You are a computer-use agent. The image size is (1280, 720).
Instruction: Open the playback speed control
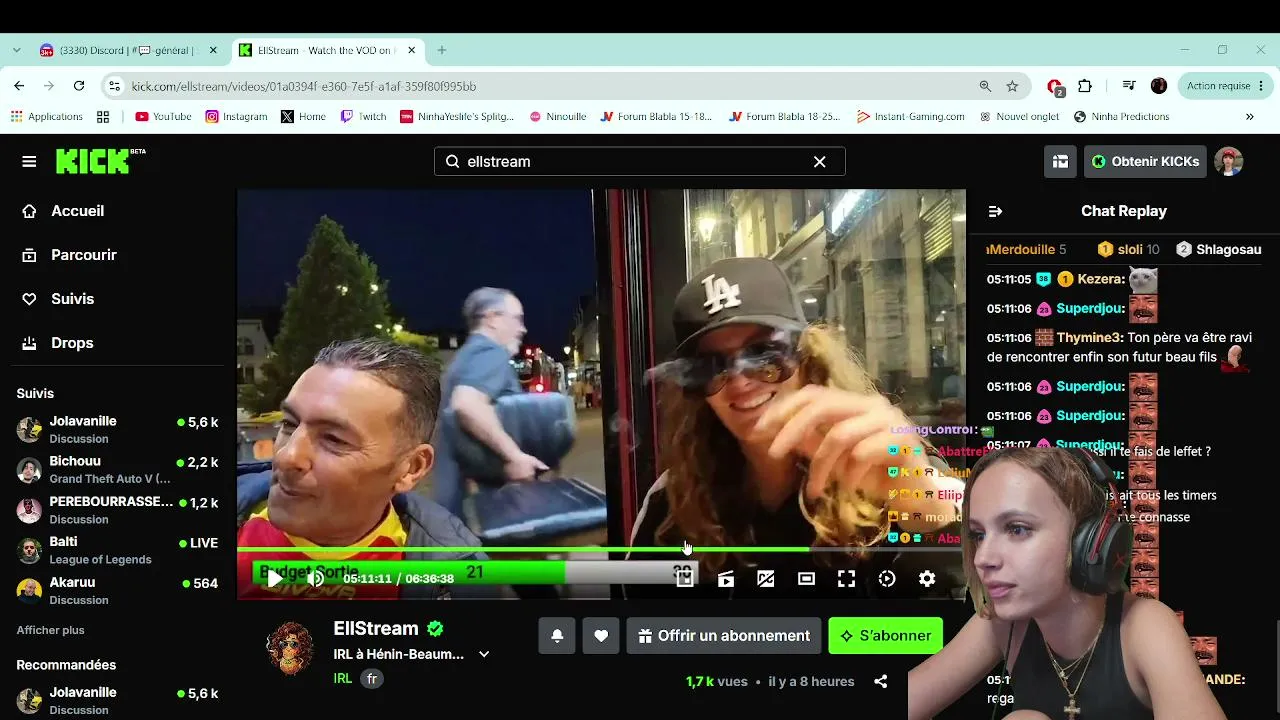(887, 578)
